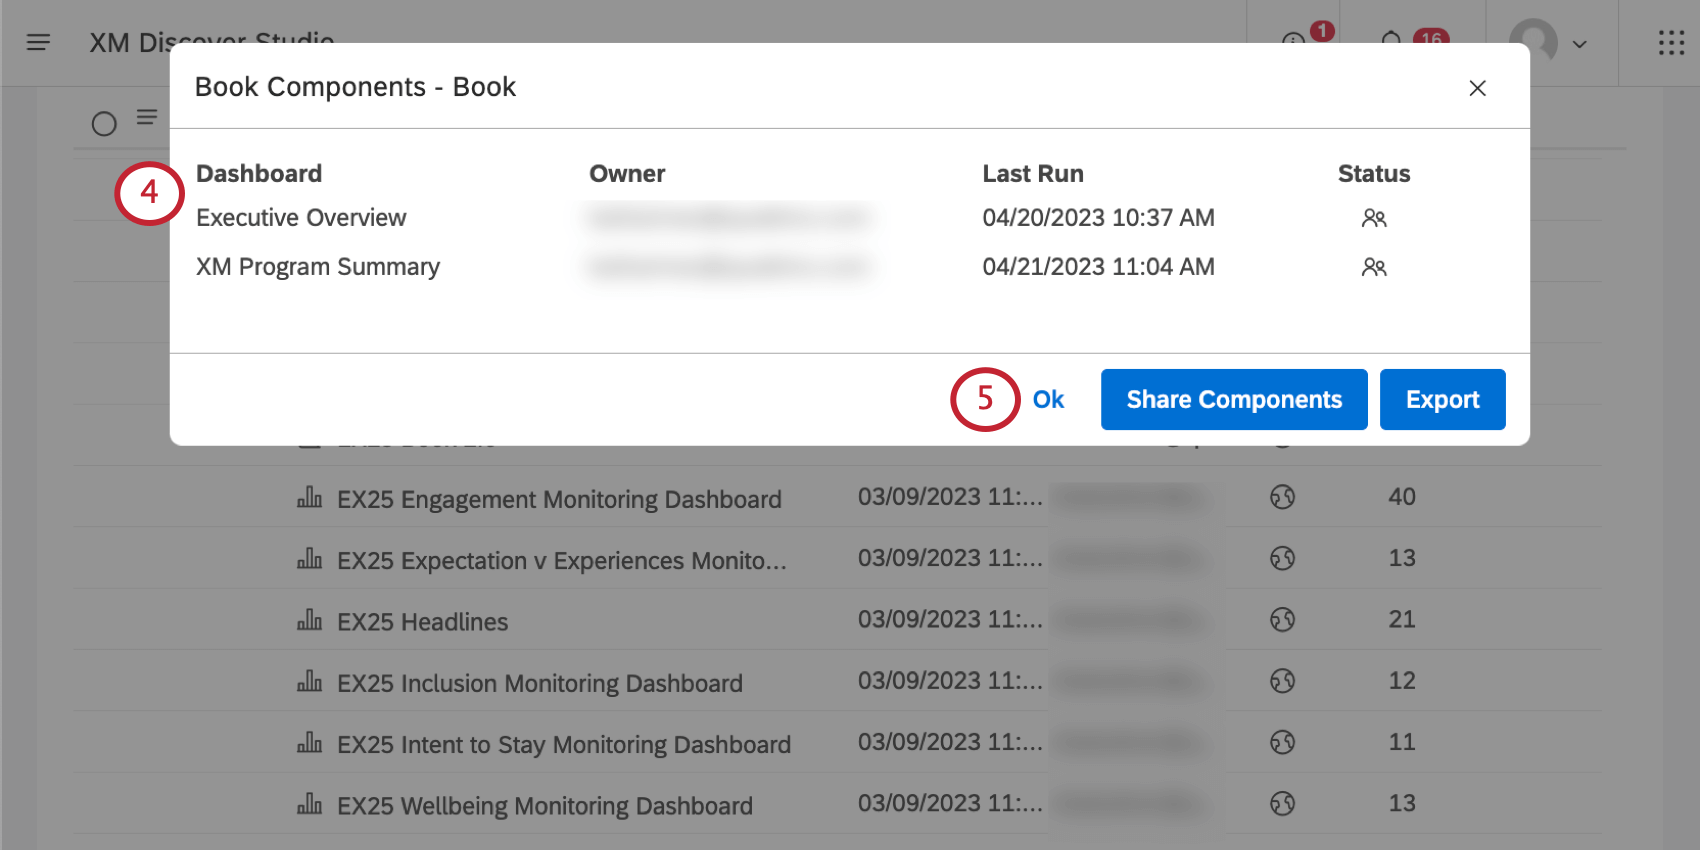Toggle the select-all circle above the list
The image size is (1700, 850).
[104, 124]
